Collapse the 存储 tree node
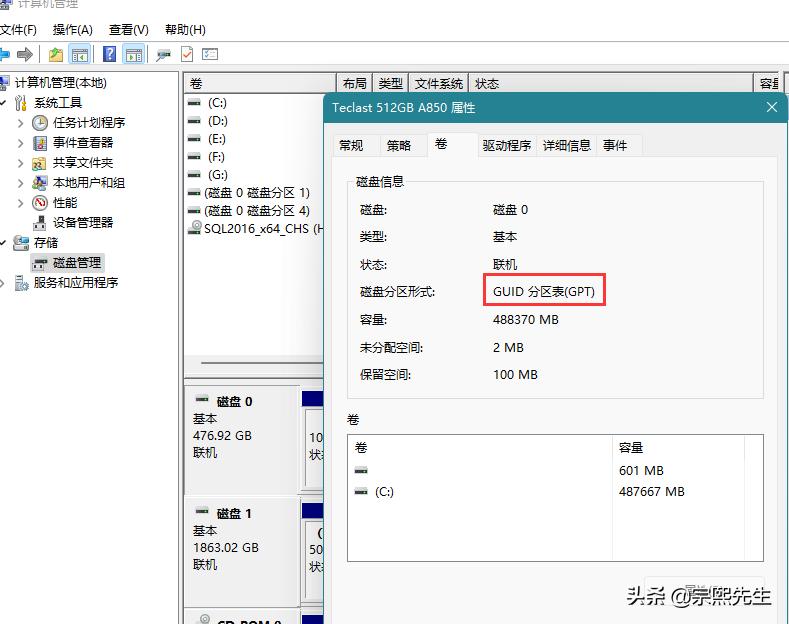This screenshot has width=789, height=624. [3, 243]
